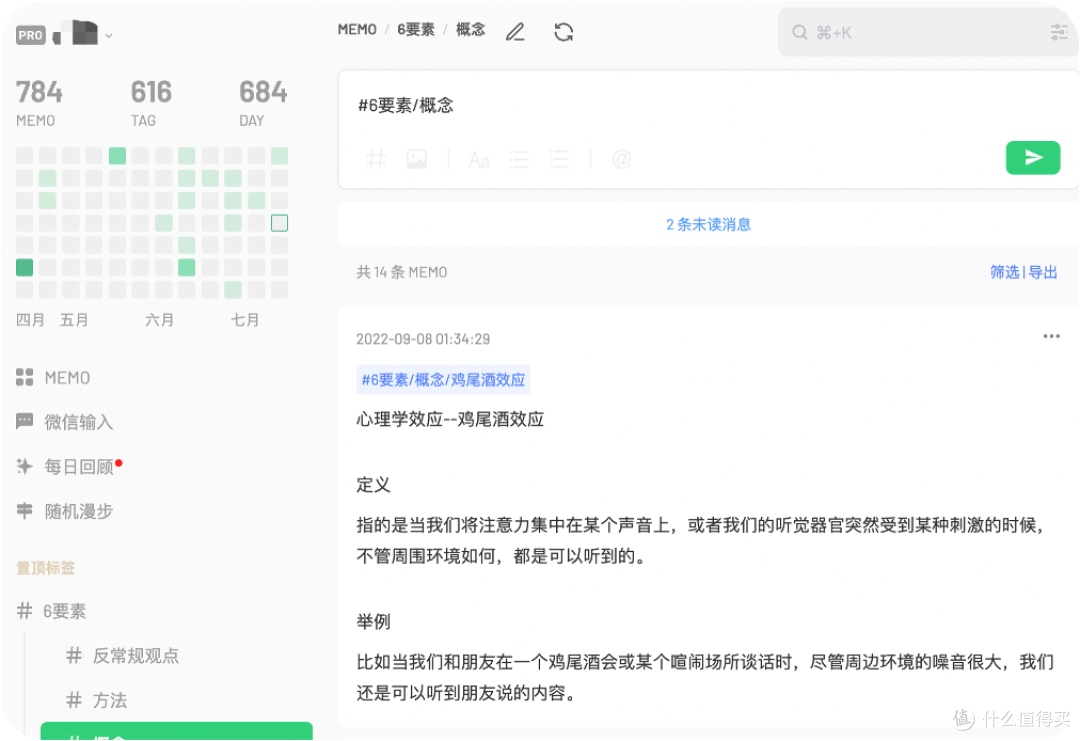The width and height of the screenshot is (1080, 741).
Task: Go to MEMO breadcrumb
Action: 357,30
